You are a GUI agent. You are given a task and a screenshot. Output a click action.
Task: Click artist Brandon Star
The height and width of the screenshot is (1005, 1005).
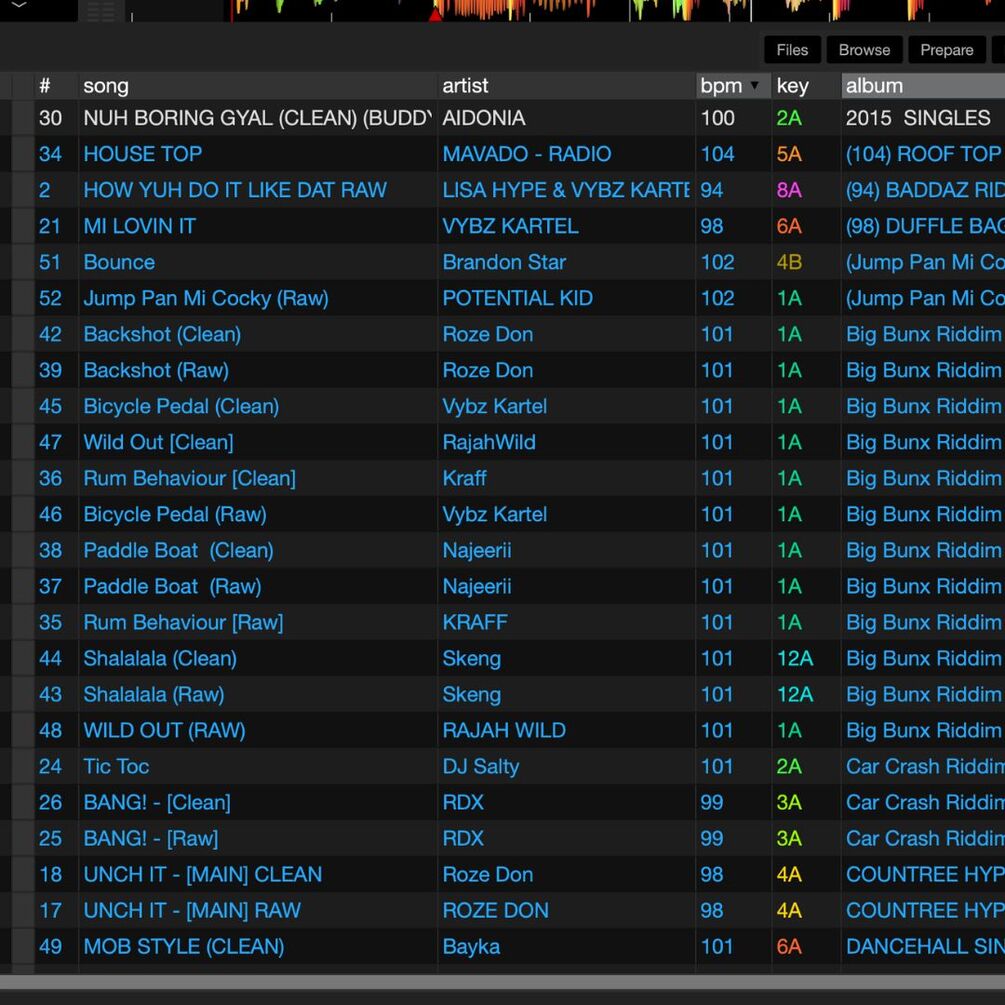click(504, 262)
